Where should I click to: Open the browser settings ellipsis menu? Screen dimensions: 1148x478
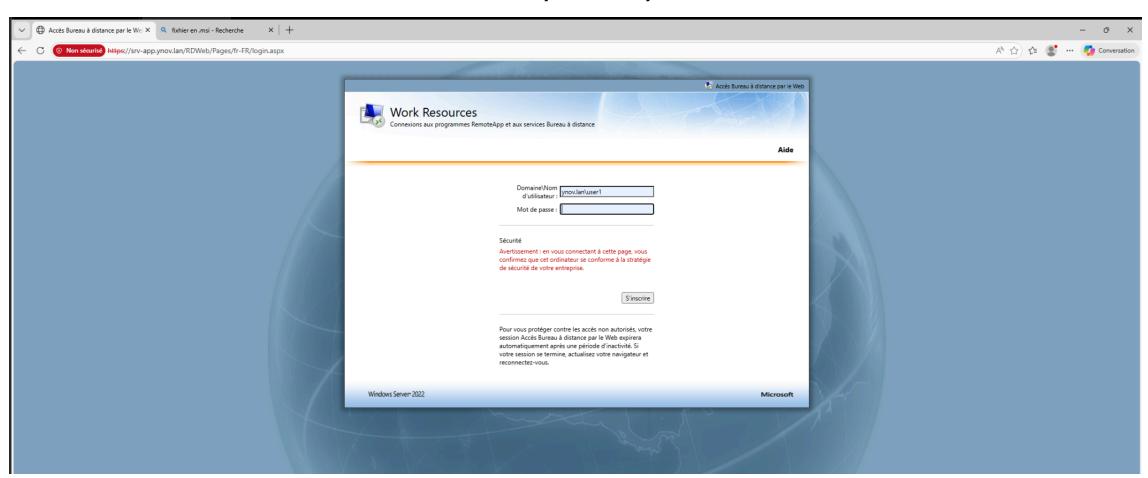tap(1070, 51)
